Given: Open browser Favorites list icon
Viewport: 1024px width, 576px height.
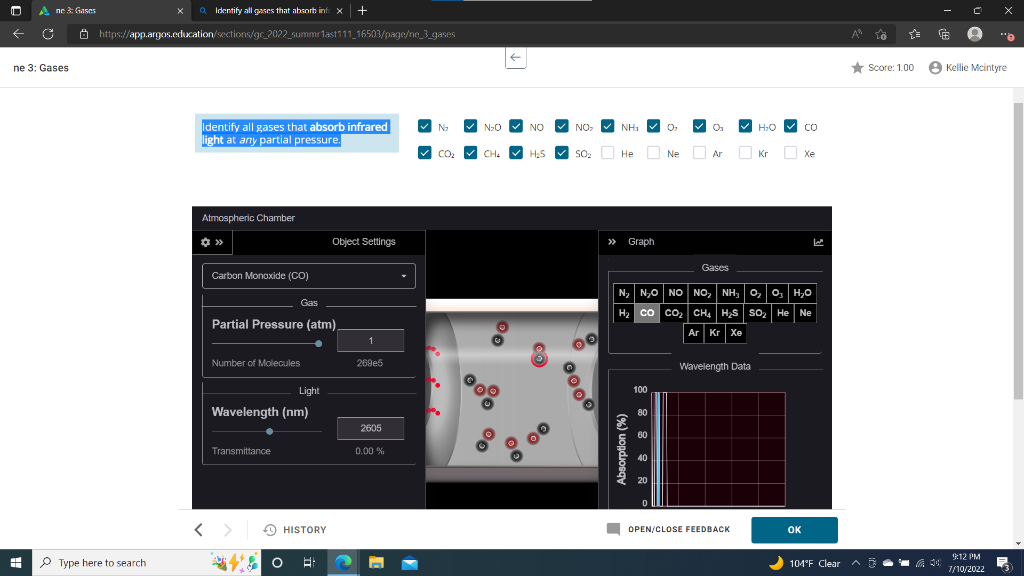Looking at the screenshot, I should [x=914, y=34].
